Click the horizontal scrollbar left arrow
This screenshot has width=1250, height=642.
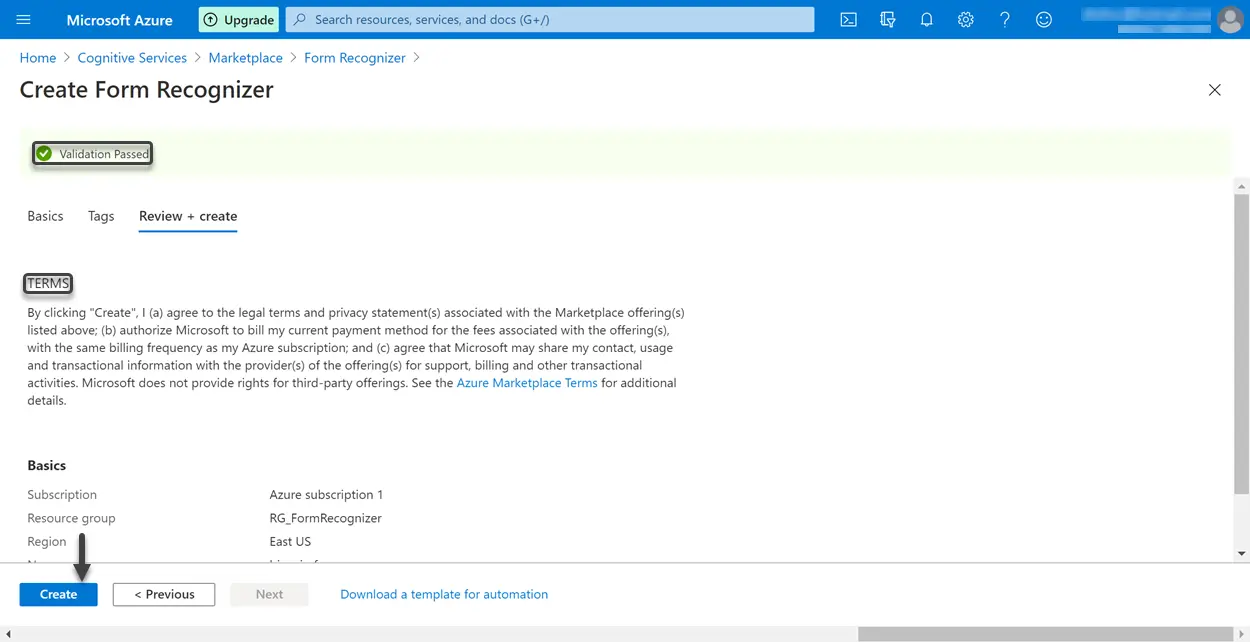(x=8, y=634)
